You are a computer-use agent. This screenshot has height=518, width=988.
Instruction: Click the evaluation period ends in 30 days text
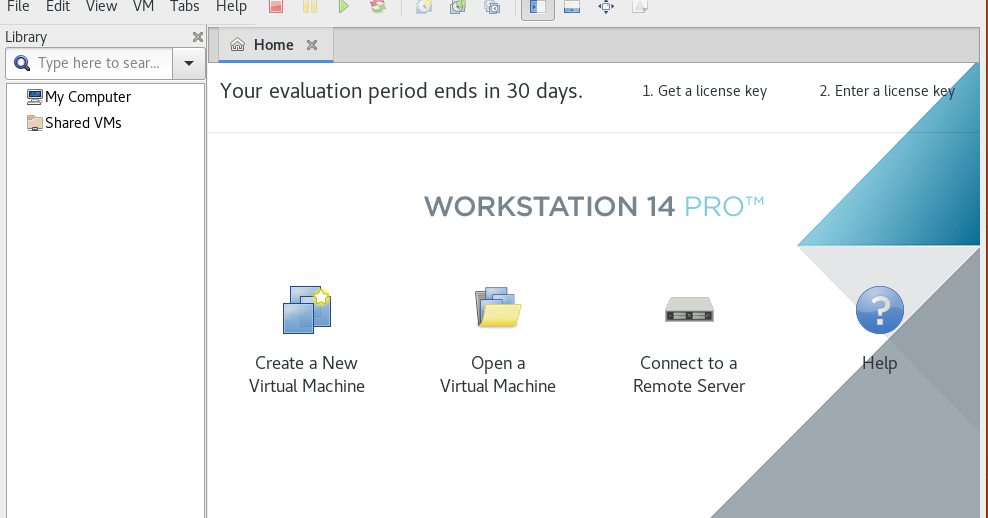tap(401, 91)
